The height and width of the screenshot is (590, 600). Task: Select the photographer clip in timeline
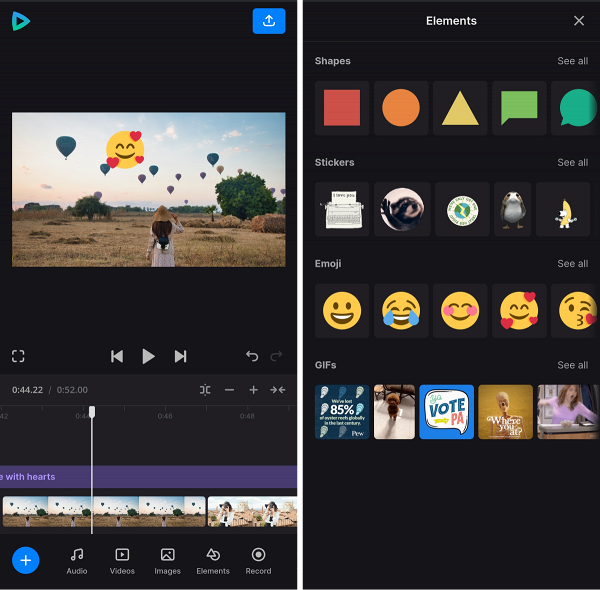[253, 512]
